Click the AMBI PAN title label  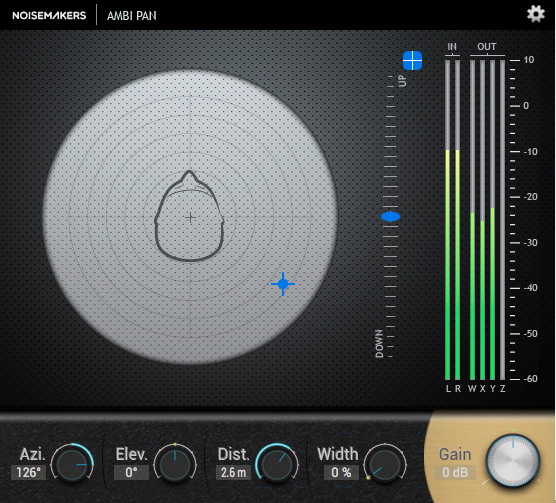[x=132, y=16]
